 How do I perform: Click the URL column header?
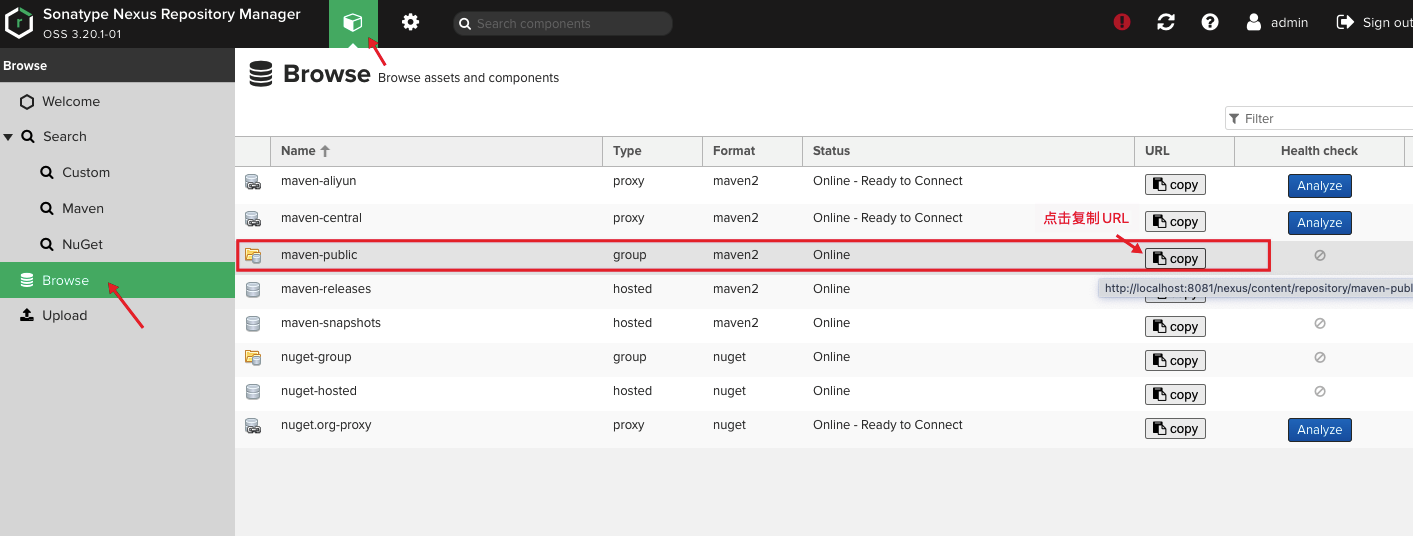(x=1184, y=151)
